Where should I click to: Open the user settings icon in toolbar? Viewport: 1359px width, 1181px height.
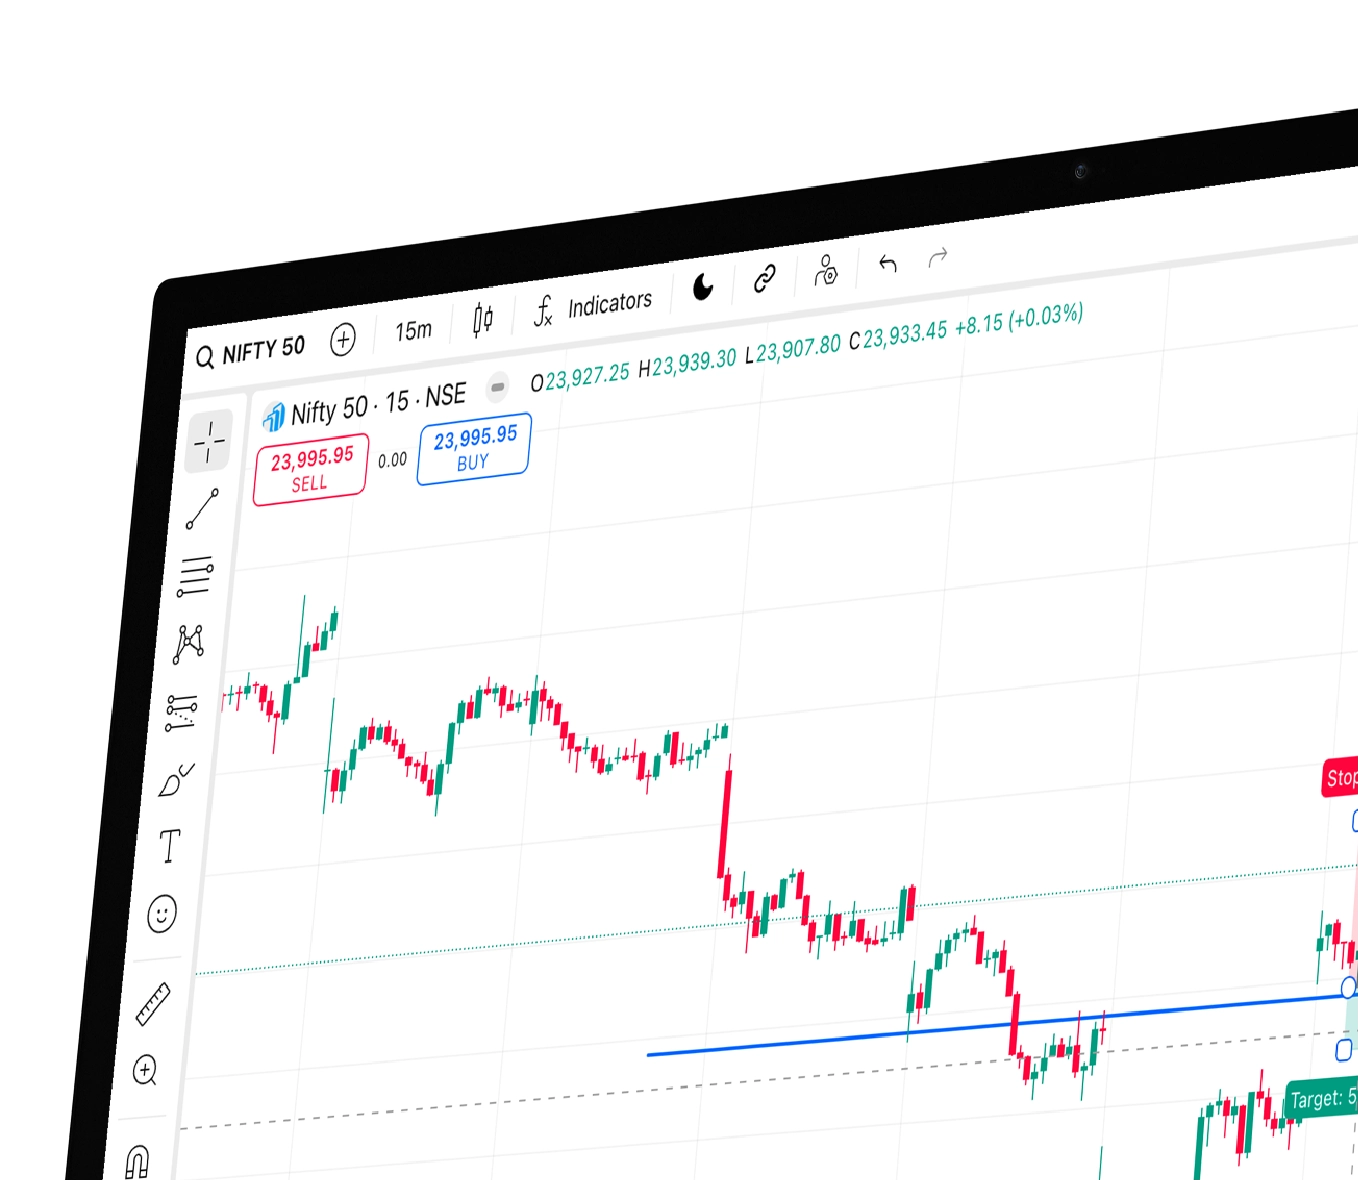[x=826, y=270]
